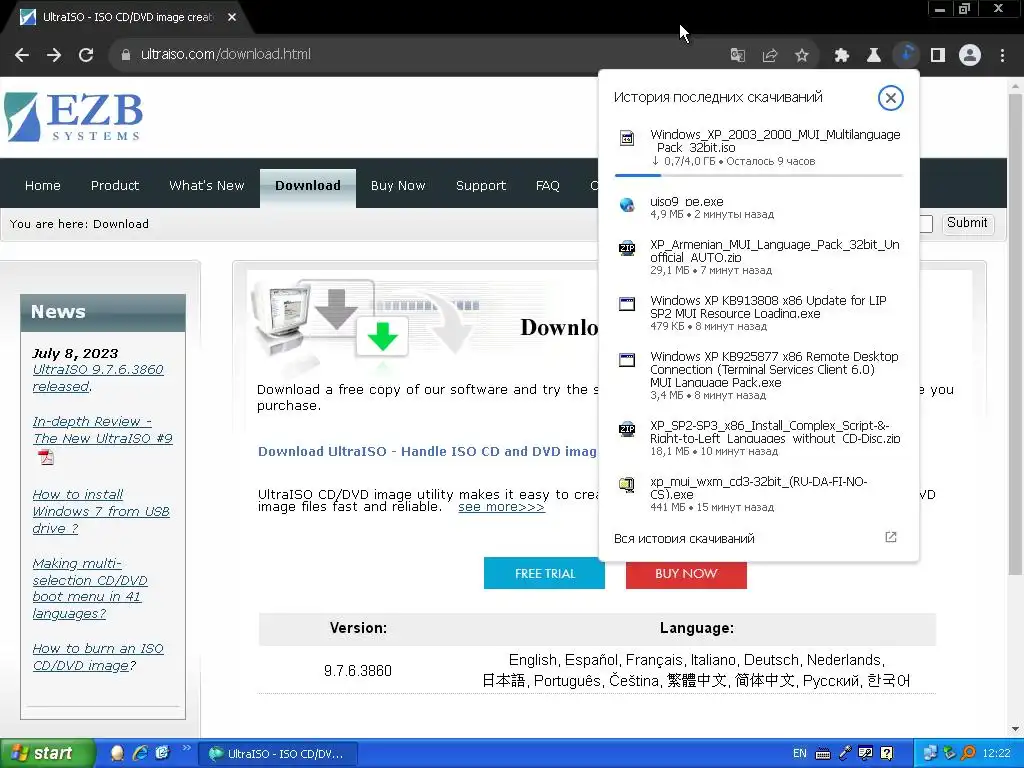Launch Internet Explorer from quick launch
Screen dimensions: 1024x768
click(x=140, y=753)
